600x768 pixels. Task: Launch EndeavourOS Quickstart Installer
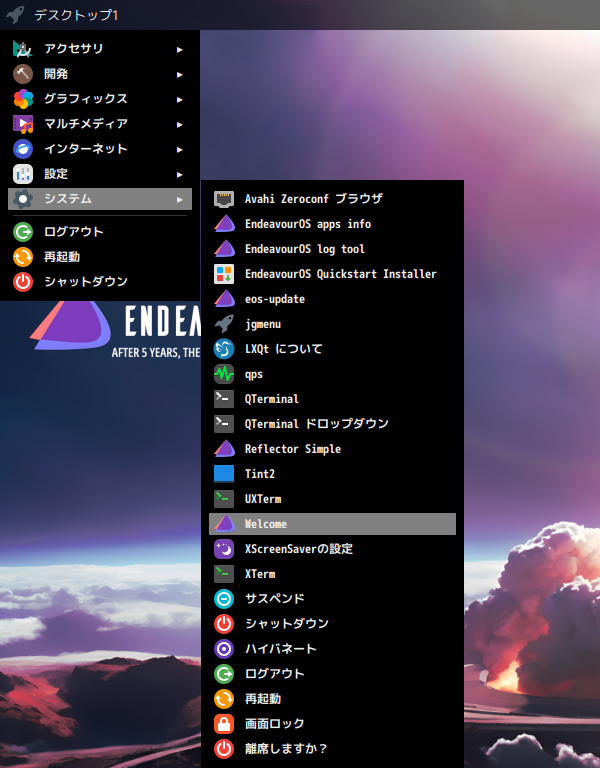coord(332,274)
